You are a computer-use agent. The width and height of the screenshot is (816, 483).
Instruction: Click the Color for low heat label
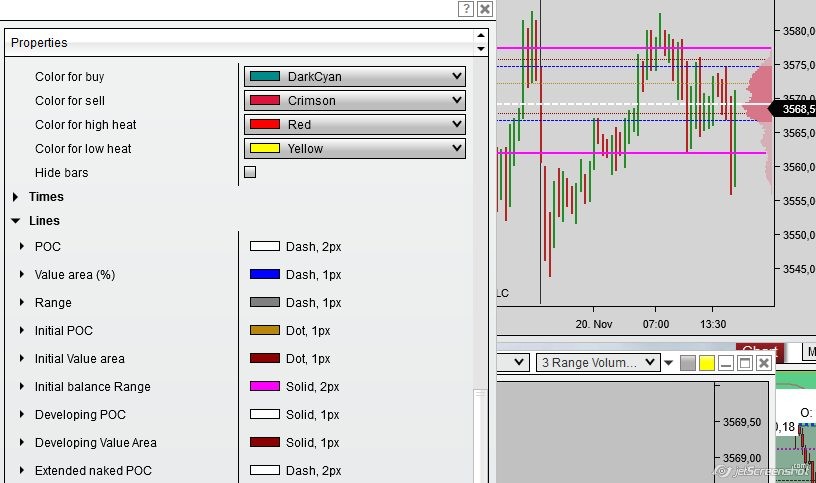pos(83,148)
